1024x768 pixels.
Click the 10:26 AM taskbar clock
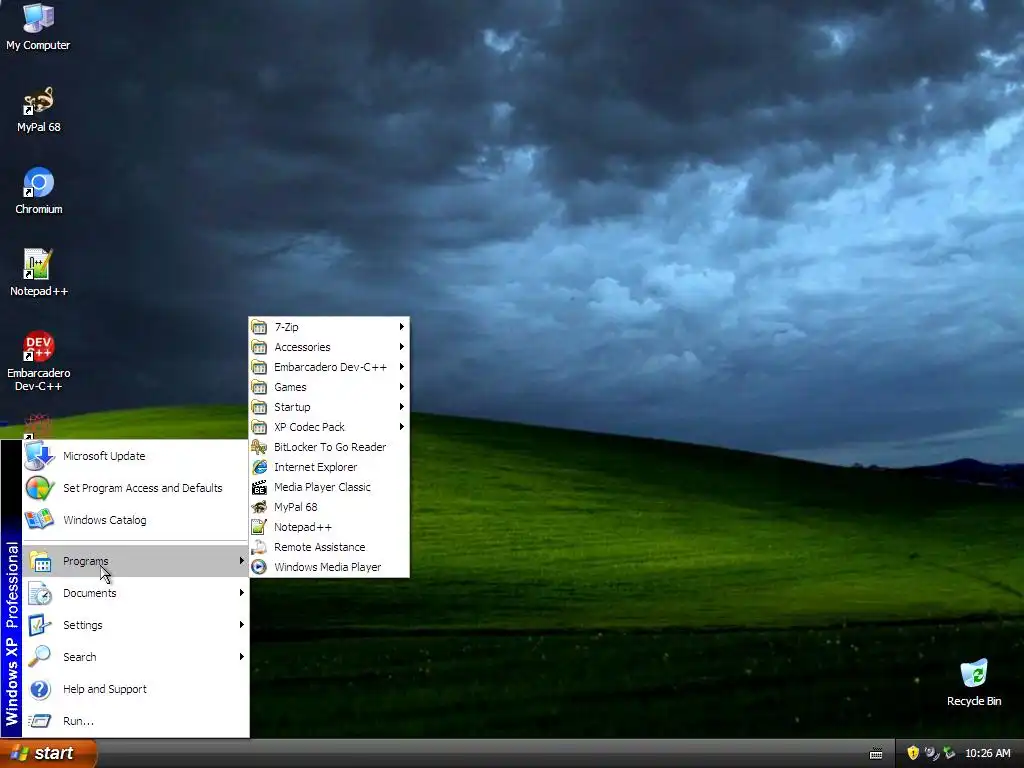(987, 753)
